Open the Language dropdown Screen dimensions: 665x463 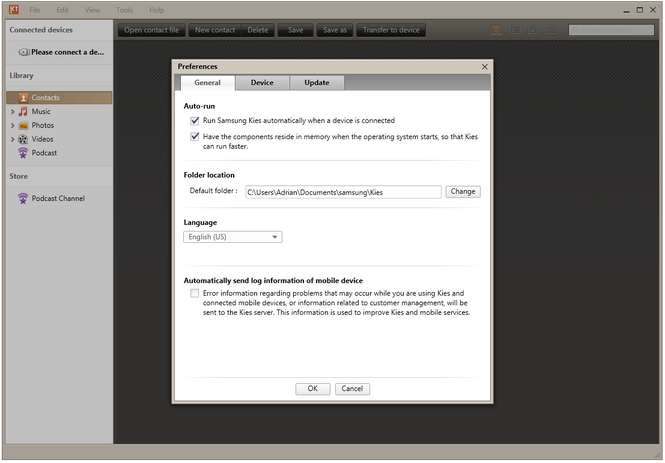(233, 237)
